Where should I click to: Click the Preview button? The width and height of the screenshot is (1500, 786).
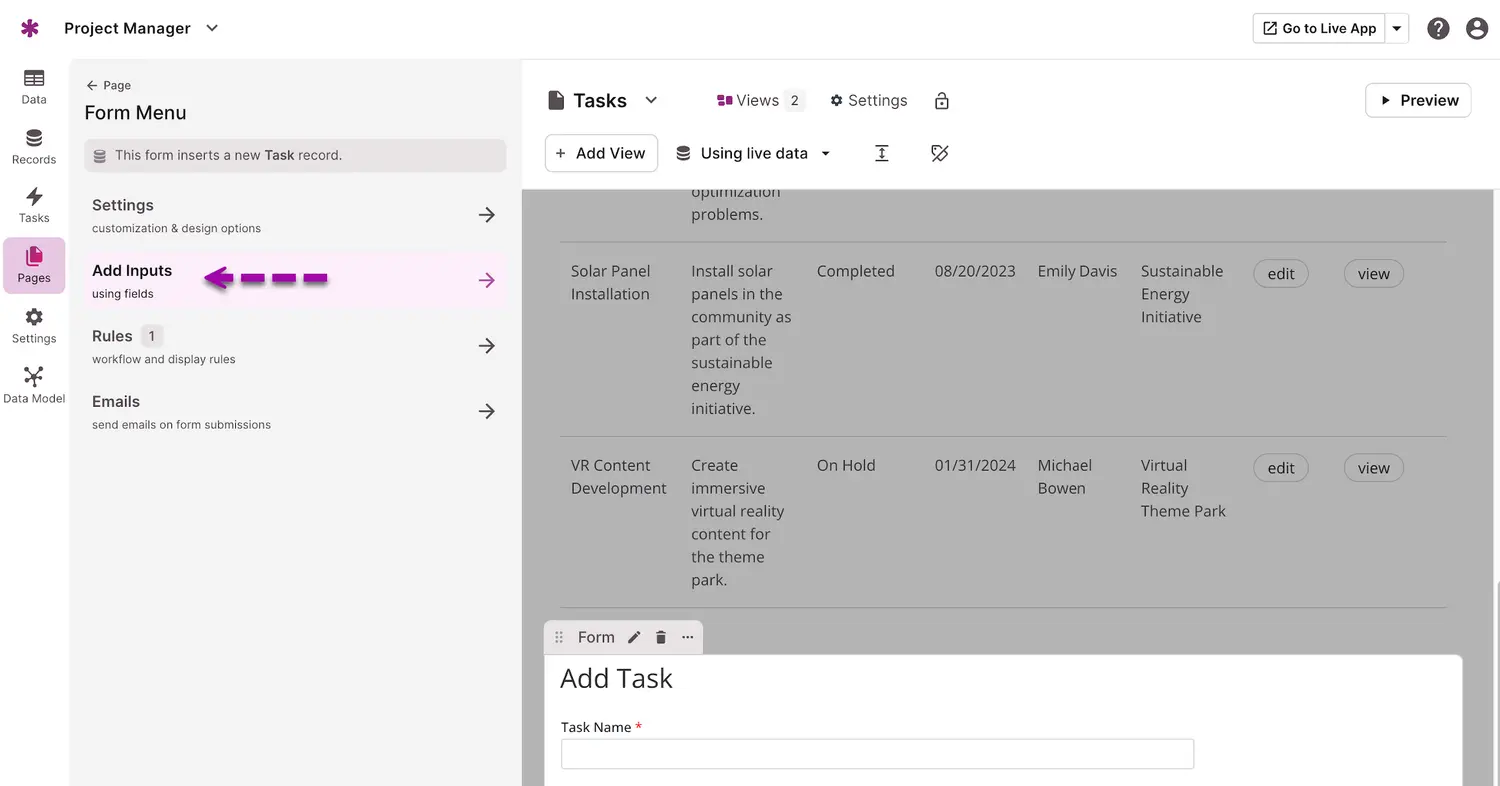click(1417, 100)
